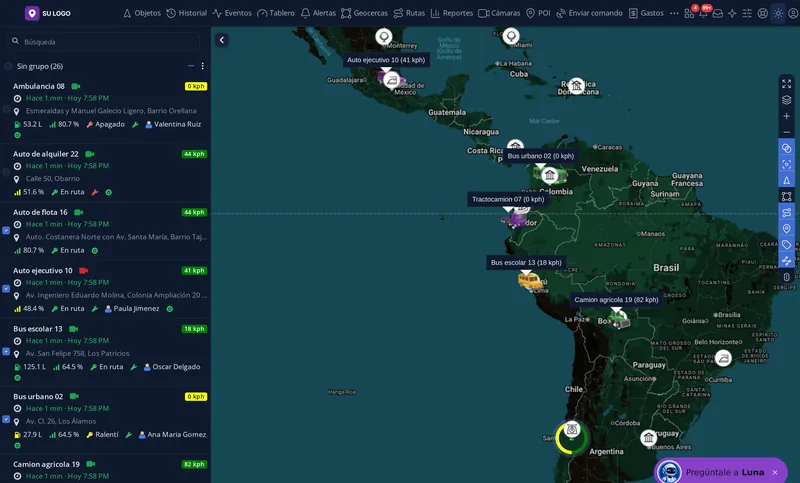This screenshot has height=483, width=800.
Task: Click the red wrench on Auto de alquiler 22
Action: (x=94, y=192)
